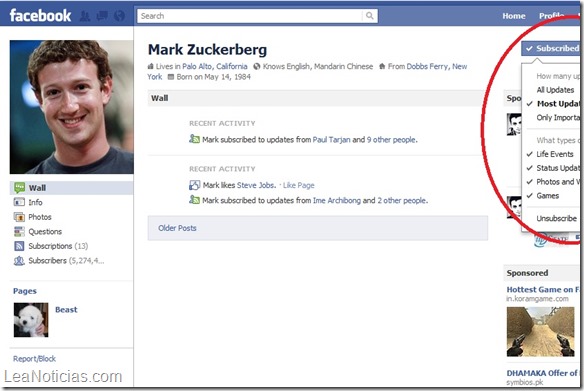Open Subscribers list in sidebar

[66, 261]
